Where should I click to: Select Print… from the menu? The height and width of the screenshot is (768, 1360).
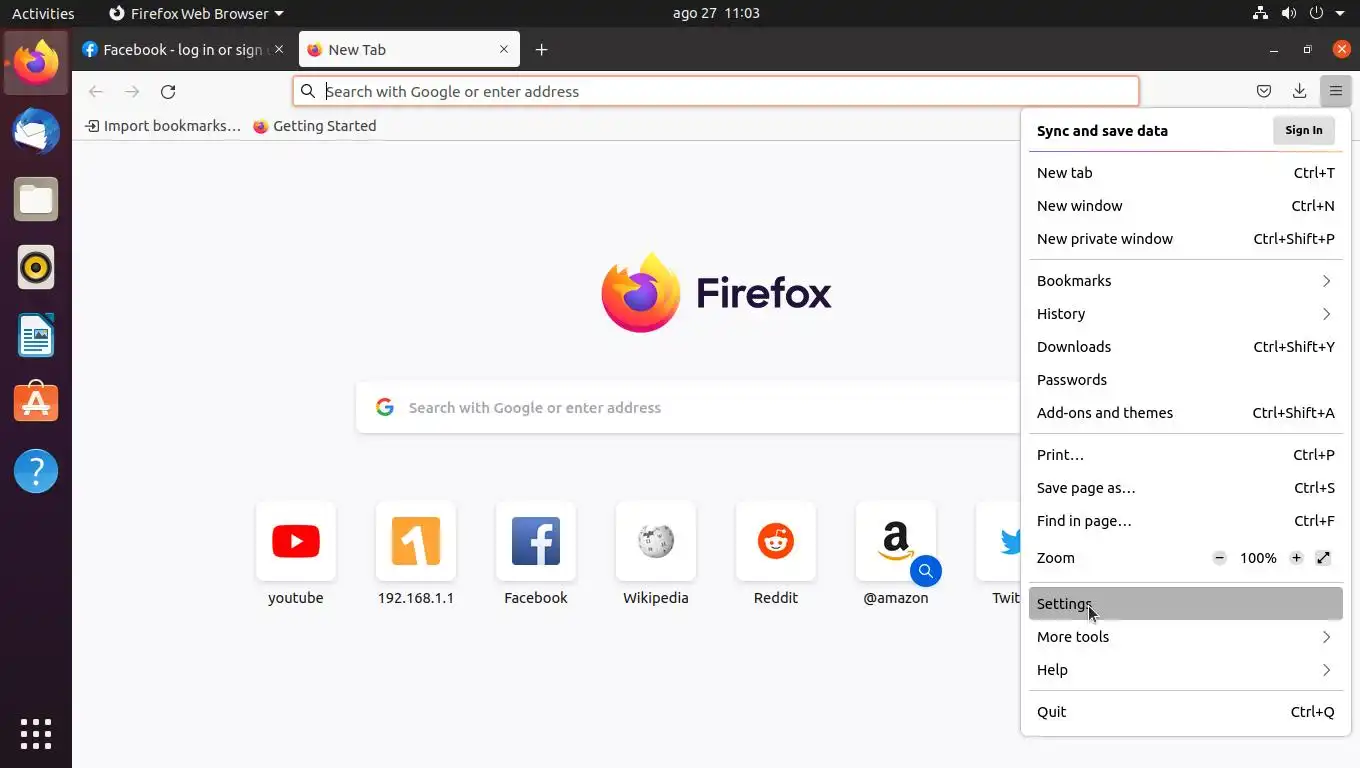(1186, 455)
